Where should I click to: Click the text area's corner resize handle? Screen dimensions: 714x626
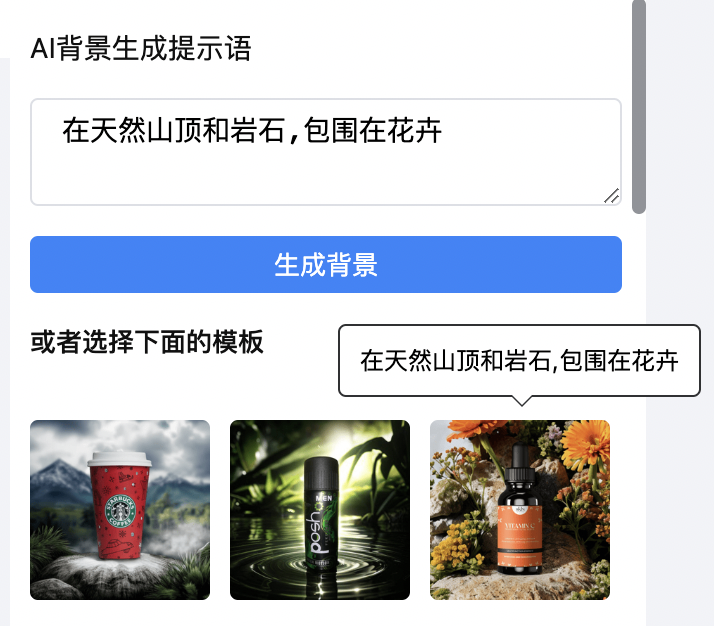[612, 196]
